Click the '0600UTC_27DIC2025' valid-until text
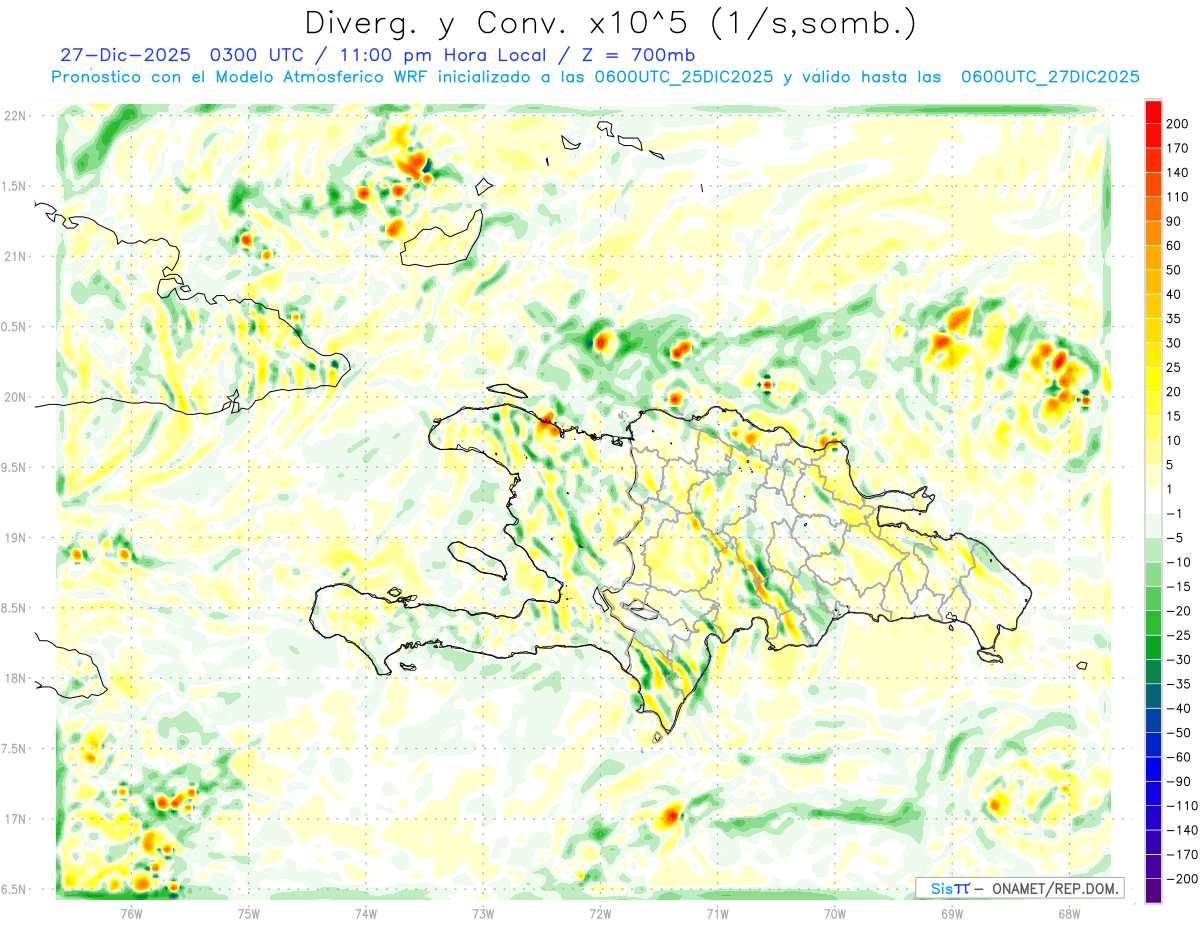 pyautogui.click(x=1050, y=77)
